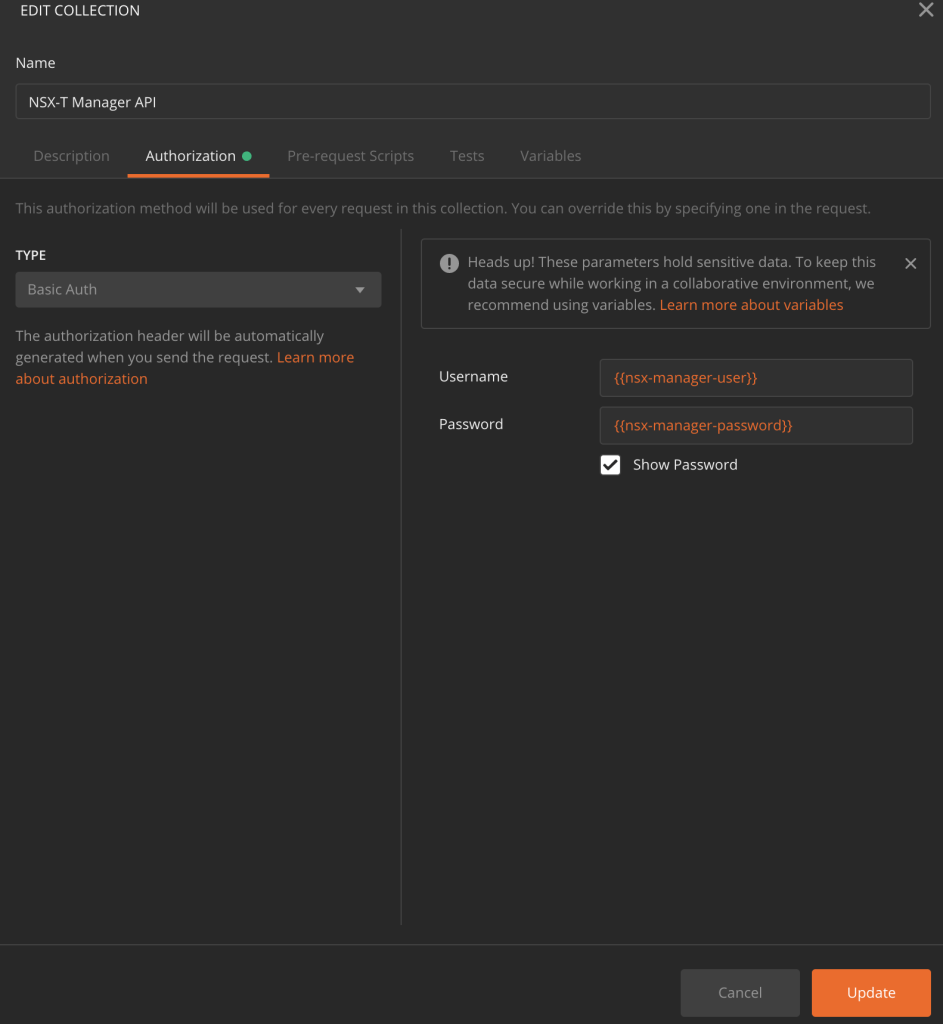Uncheck the Show Password checkbox
Viewport: 943px width, 1024px height.
point(610,465)
